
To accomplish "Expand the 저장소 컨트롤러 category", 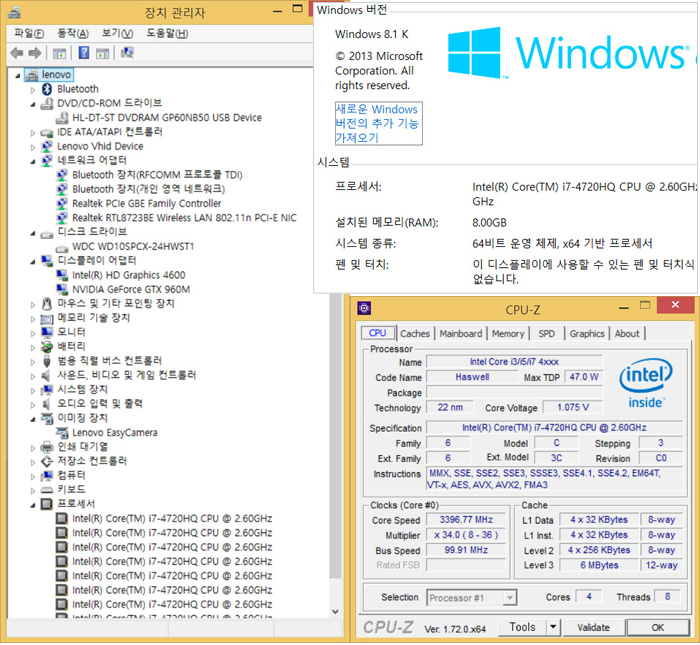I will point(33,462).
